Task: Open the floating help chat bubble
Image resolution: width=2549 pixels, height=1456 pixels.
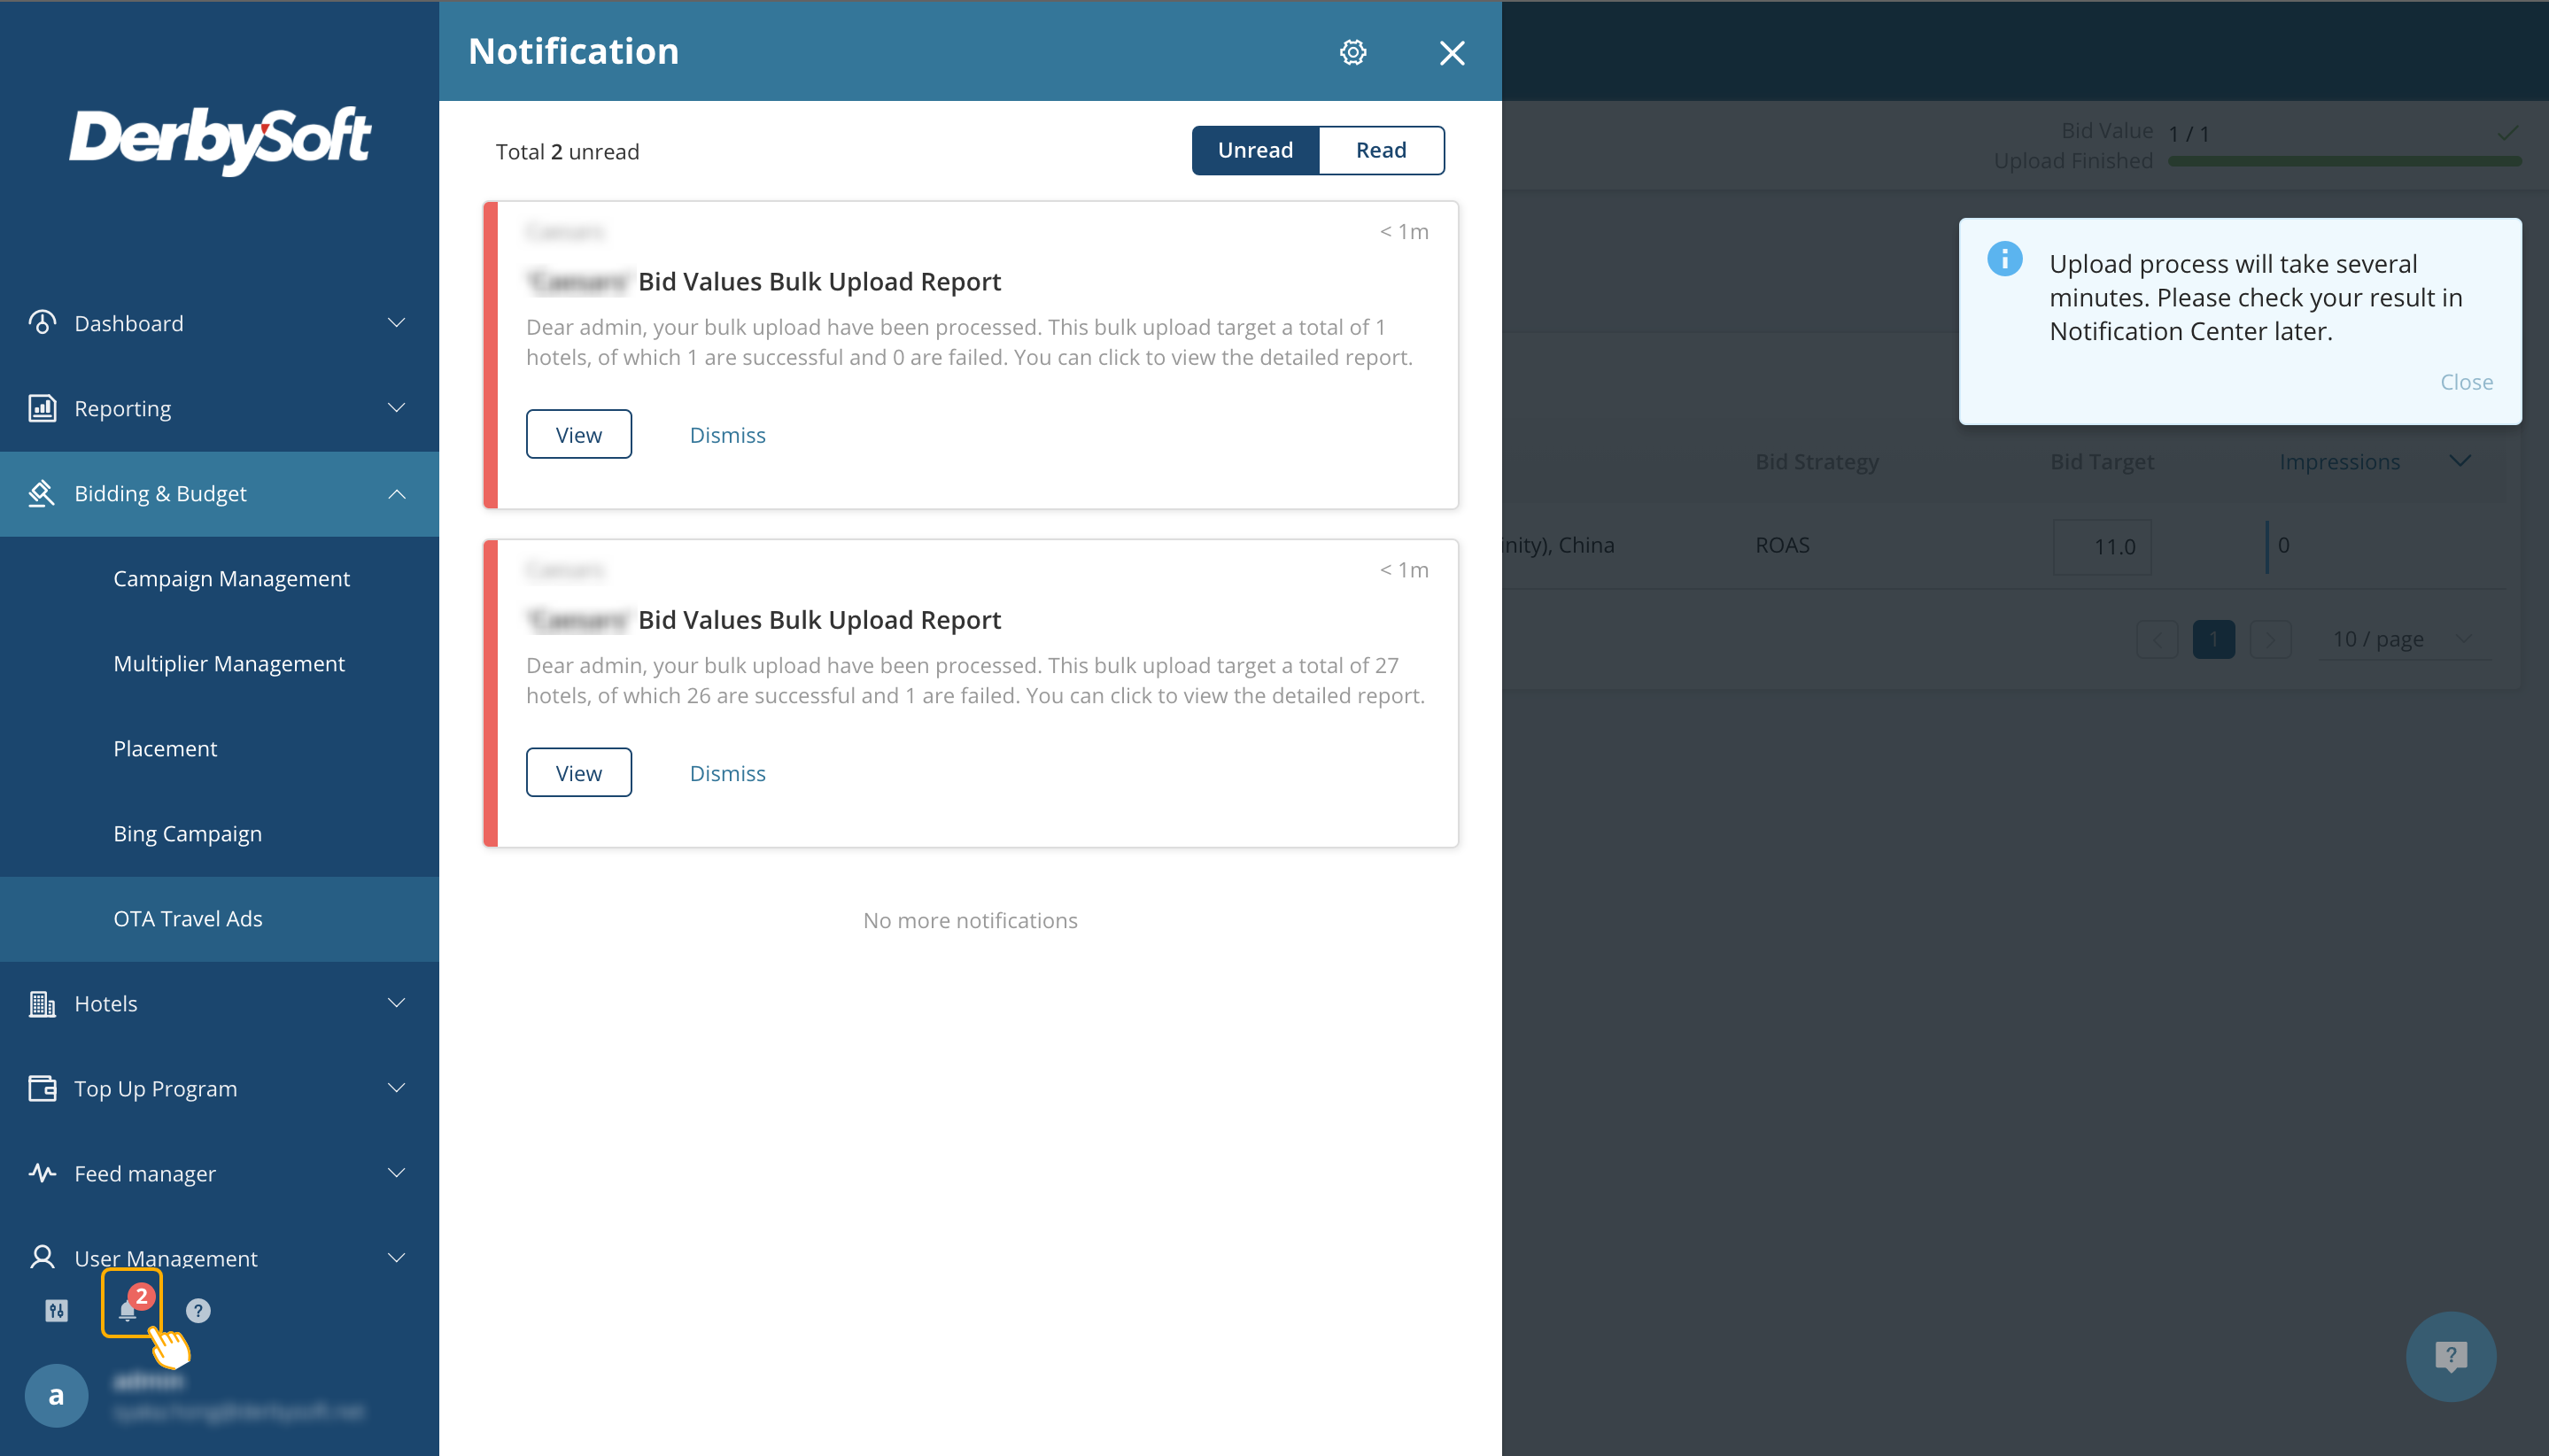Action: (2450, 1356)
